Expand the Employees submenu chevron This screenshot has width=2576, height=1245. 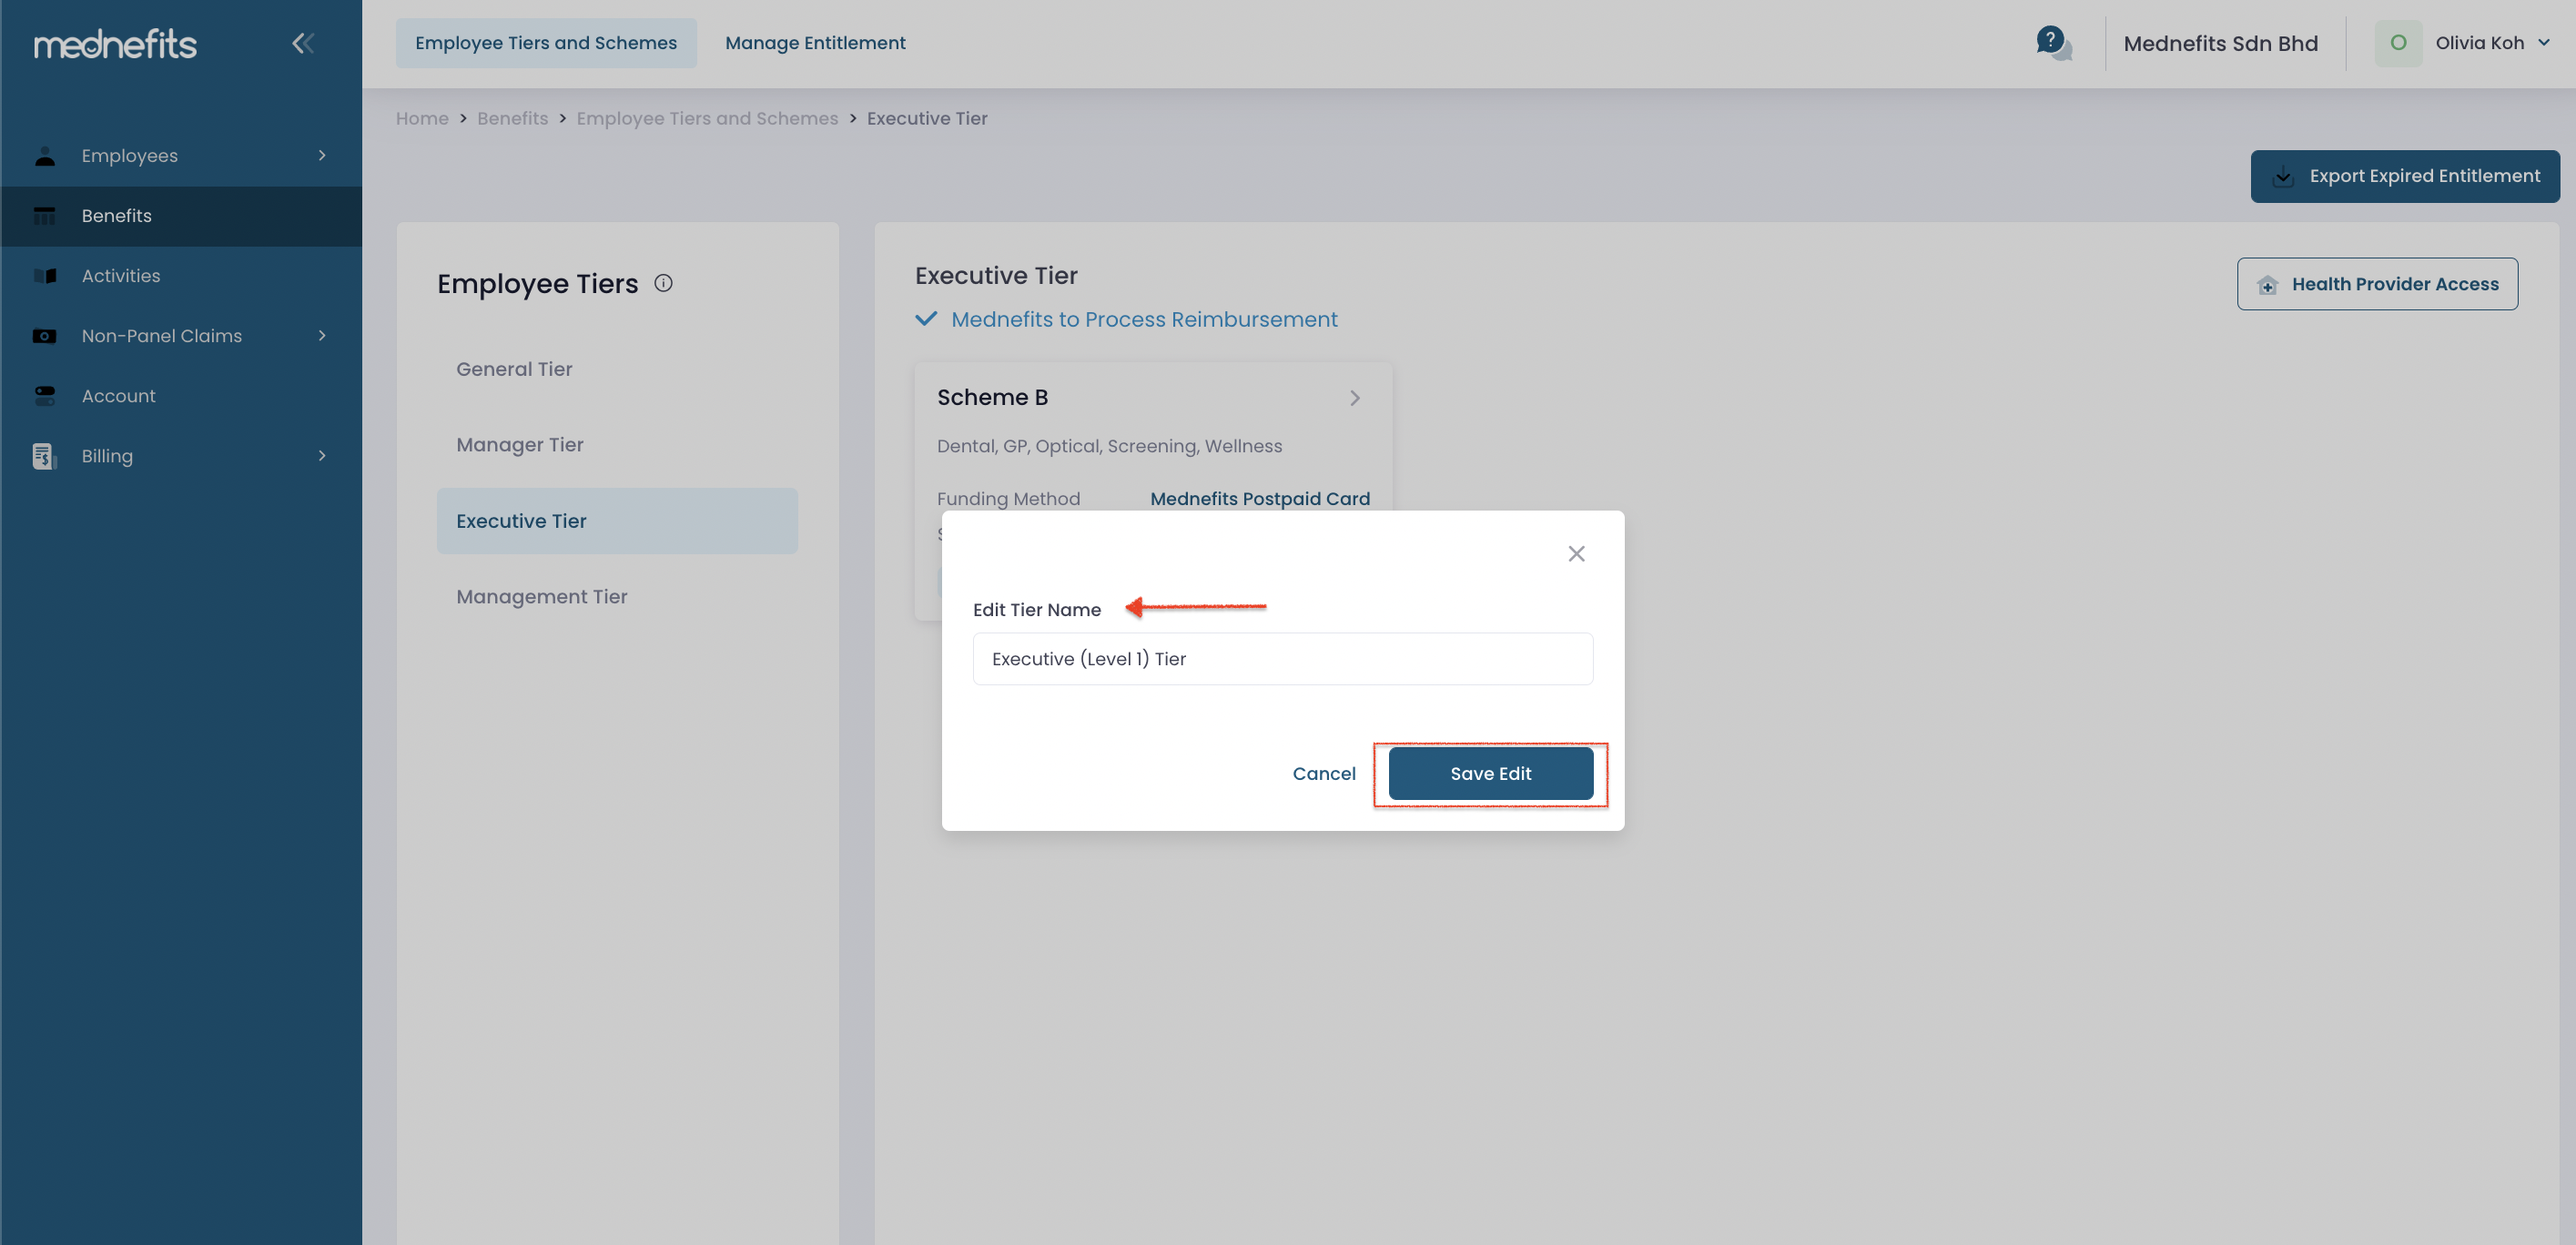(321, 155)
